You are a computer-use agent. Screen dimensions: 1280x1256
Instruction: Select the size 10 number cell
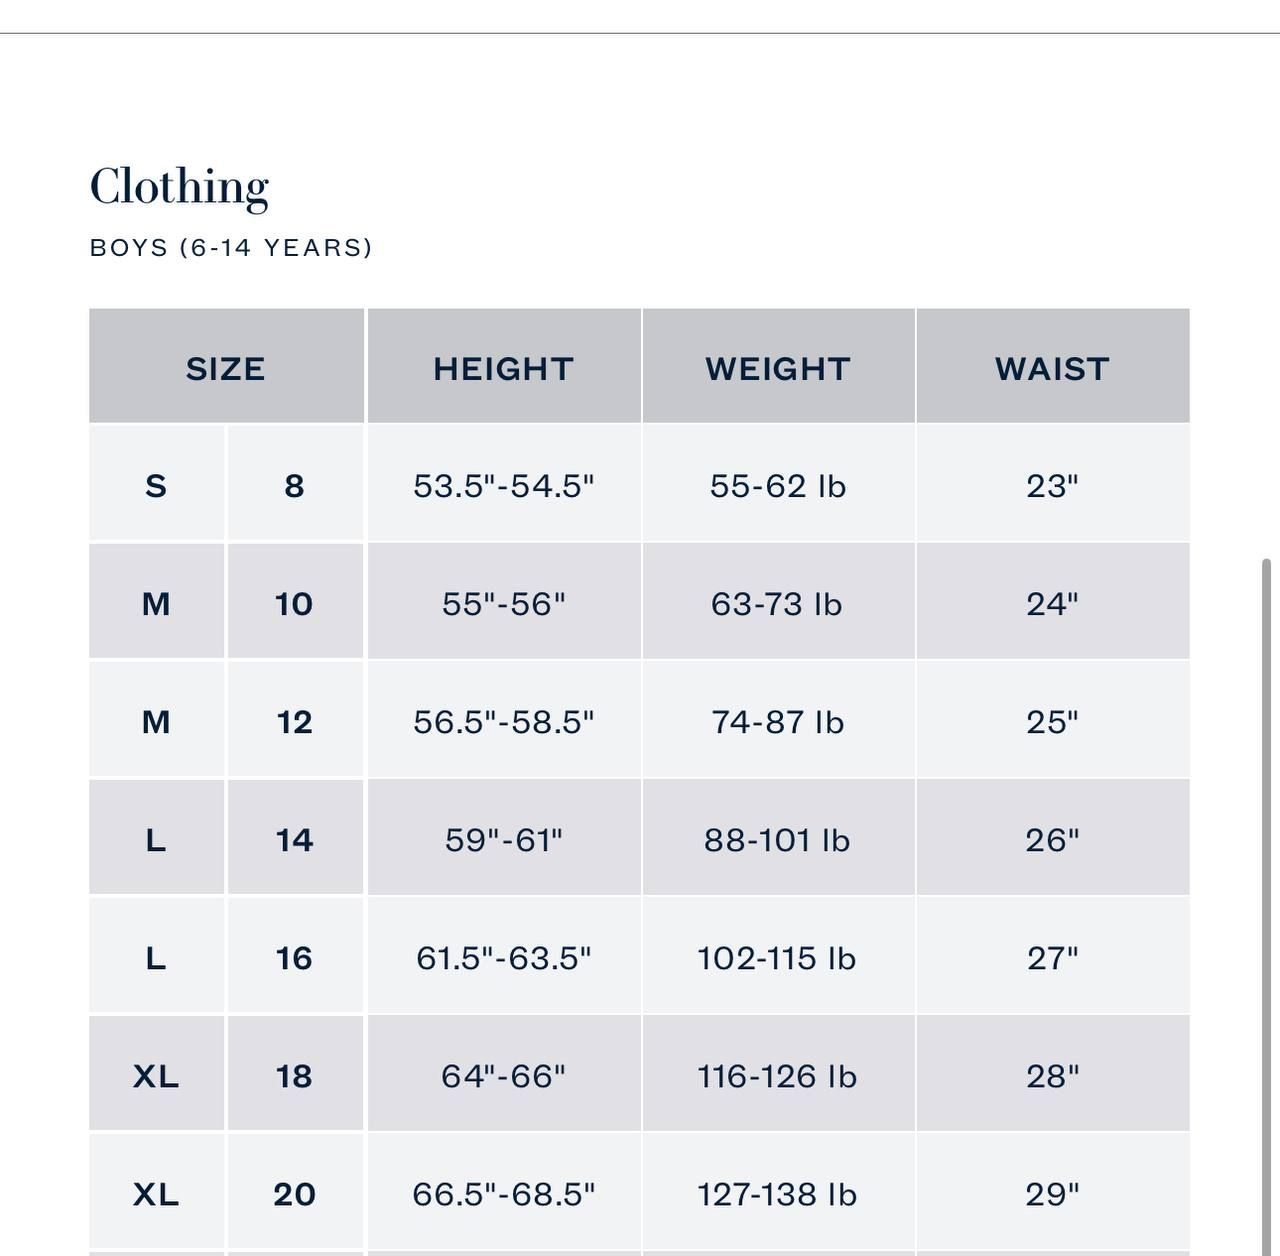click(294, 604)
